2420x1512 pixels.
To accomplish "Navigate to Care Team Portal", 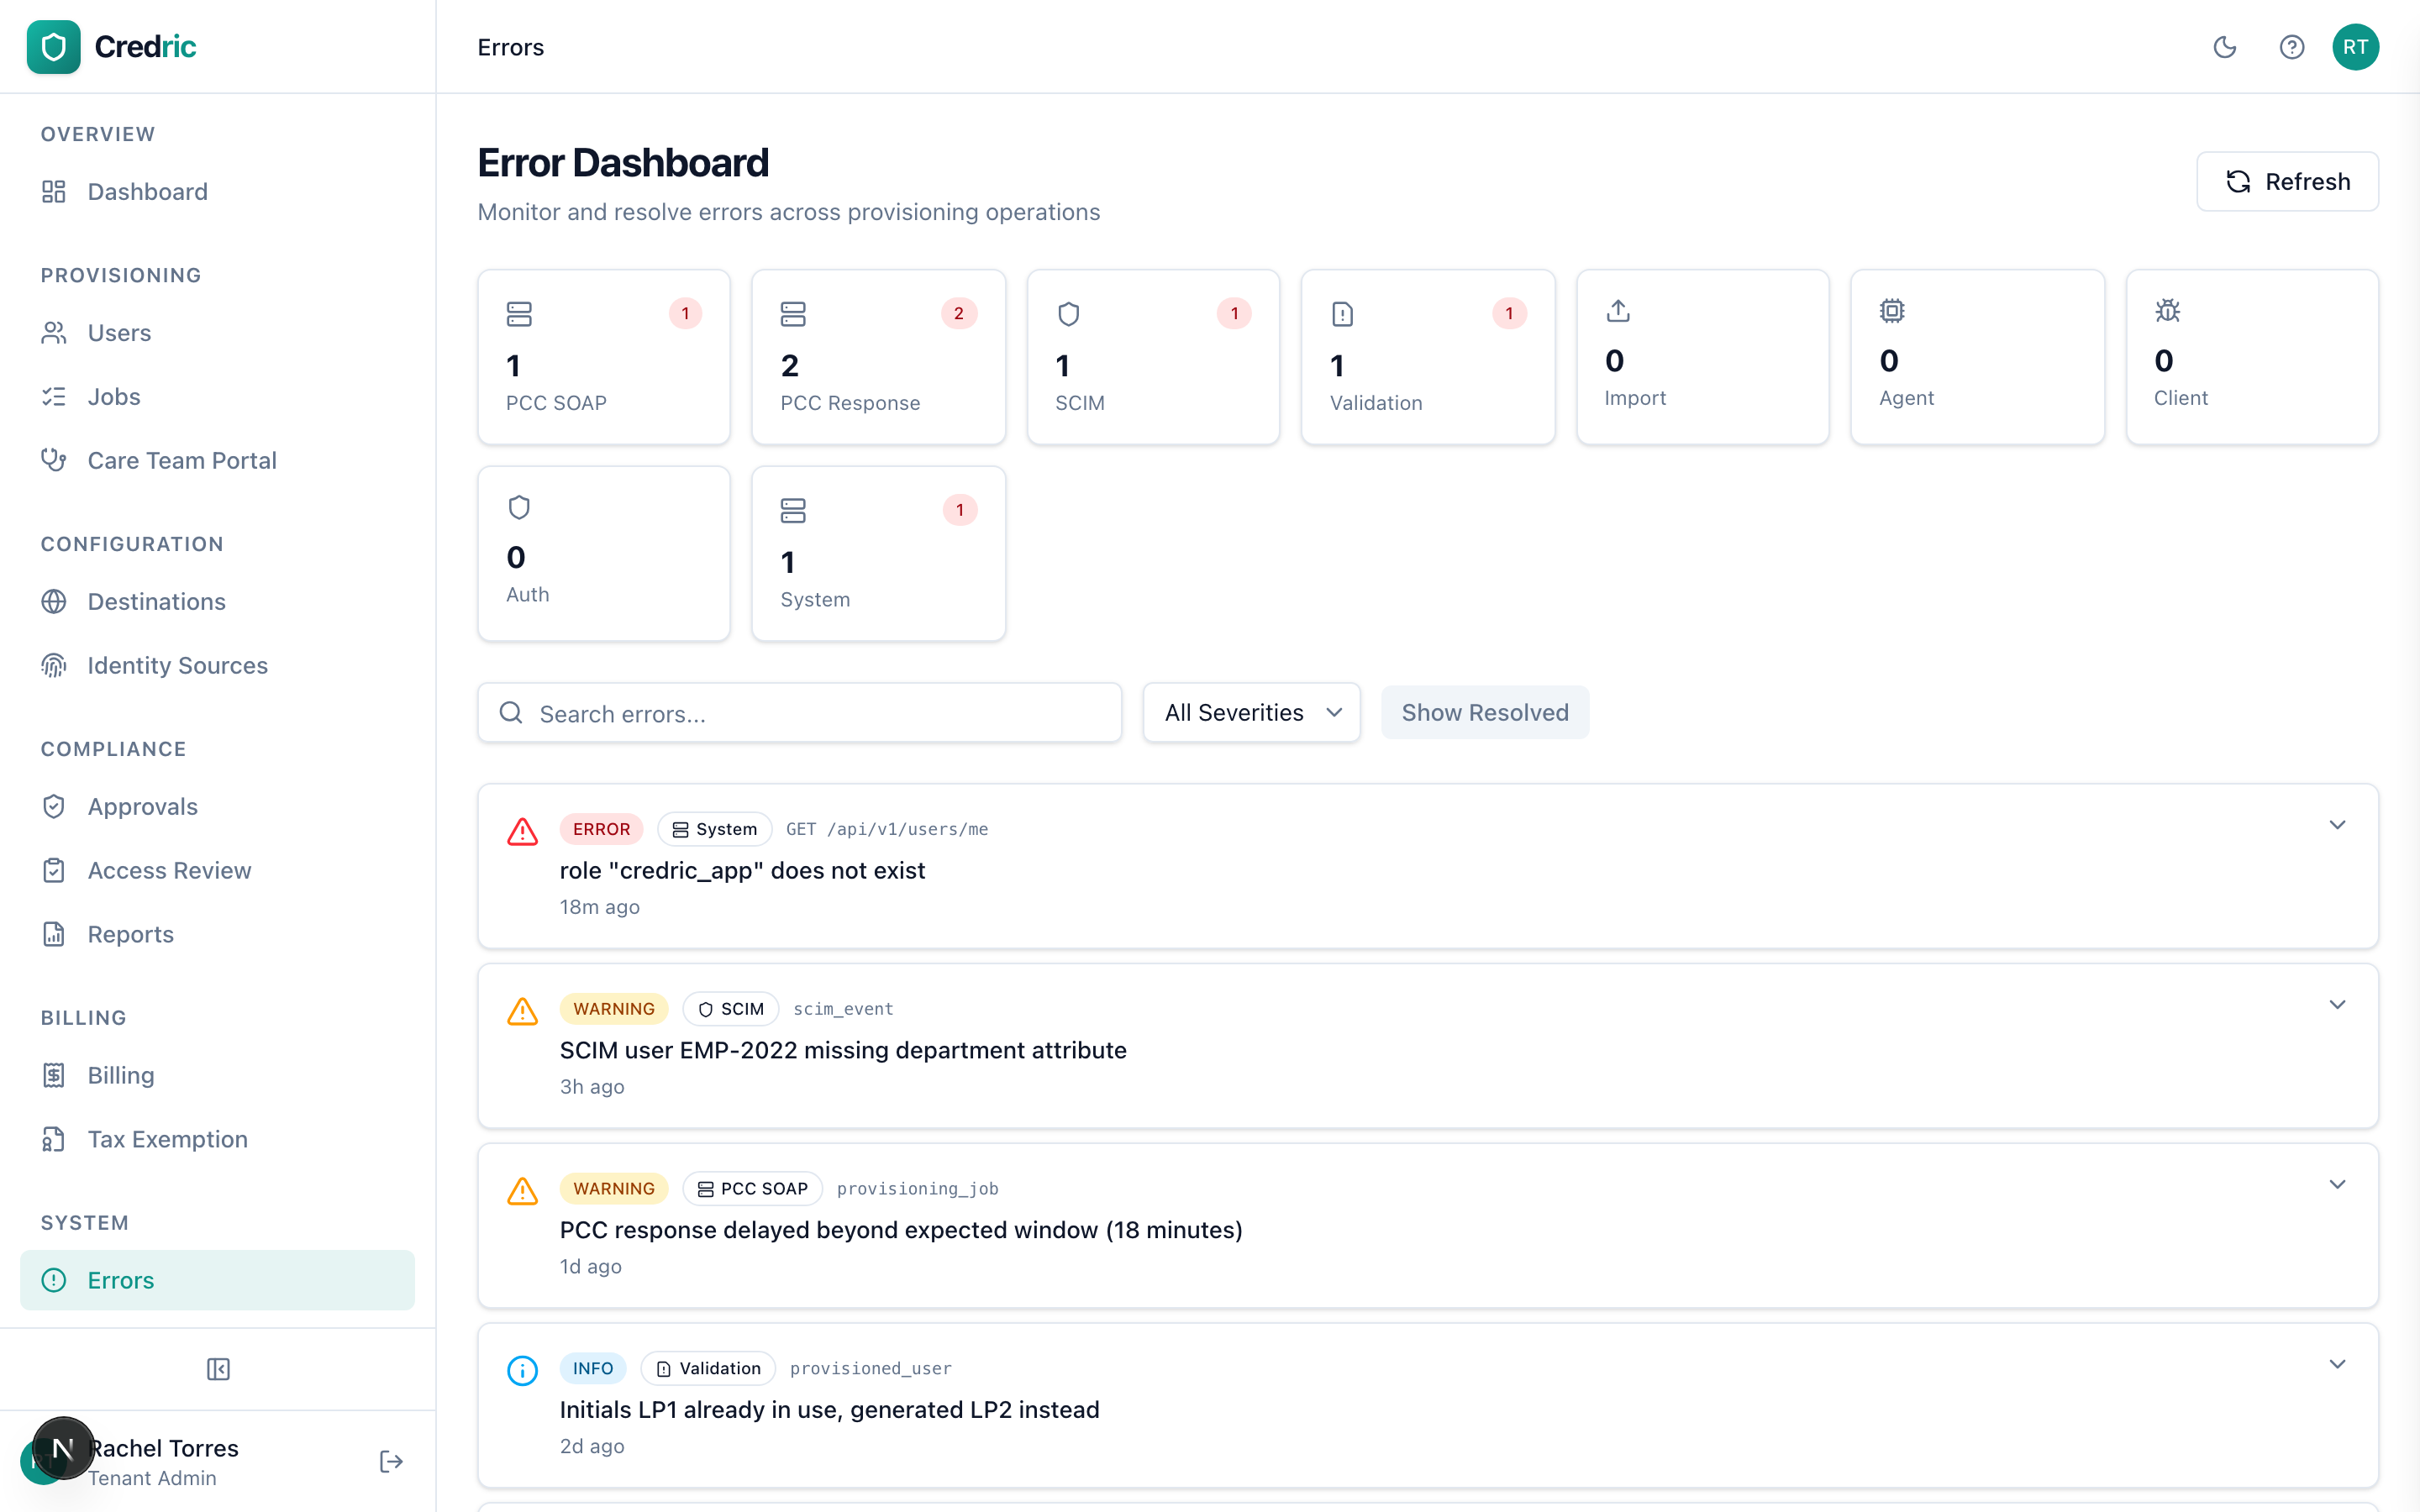I will tap(217, 460).
